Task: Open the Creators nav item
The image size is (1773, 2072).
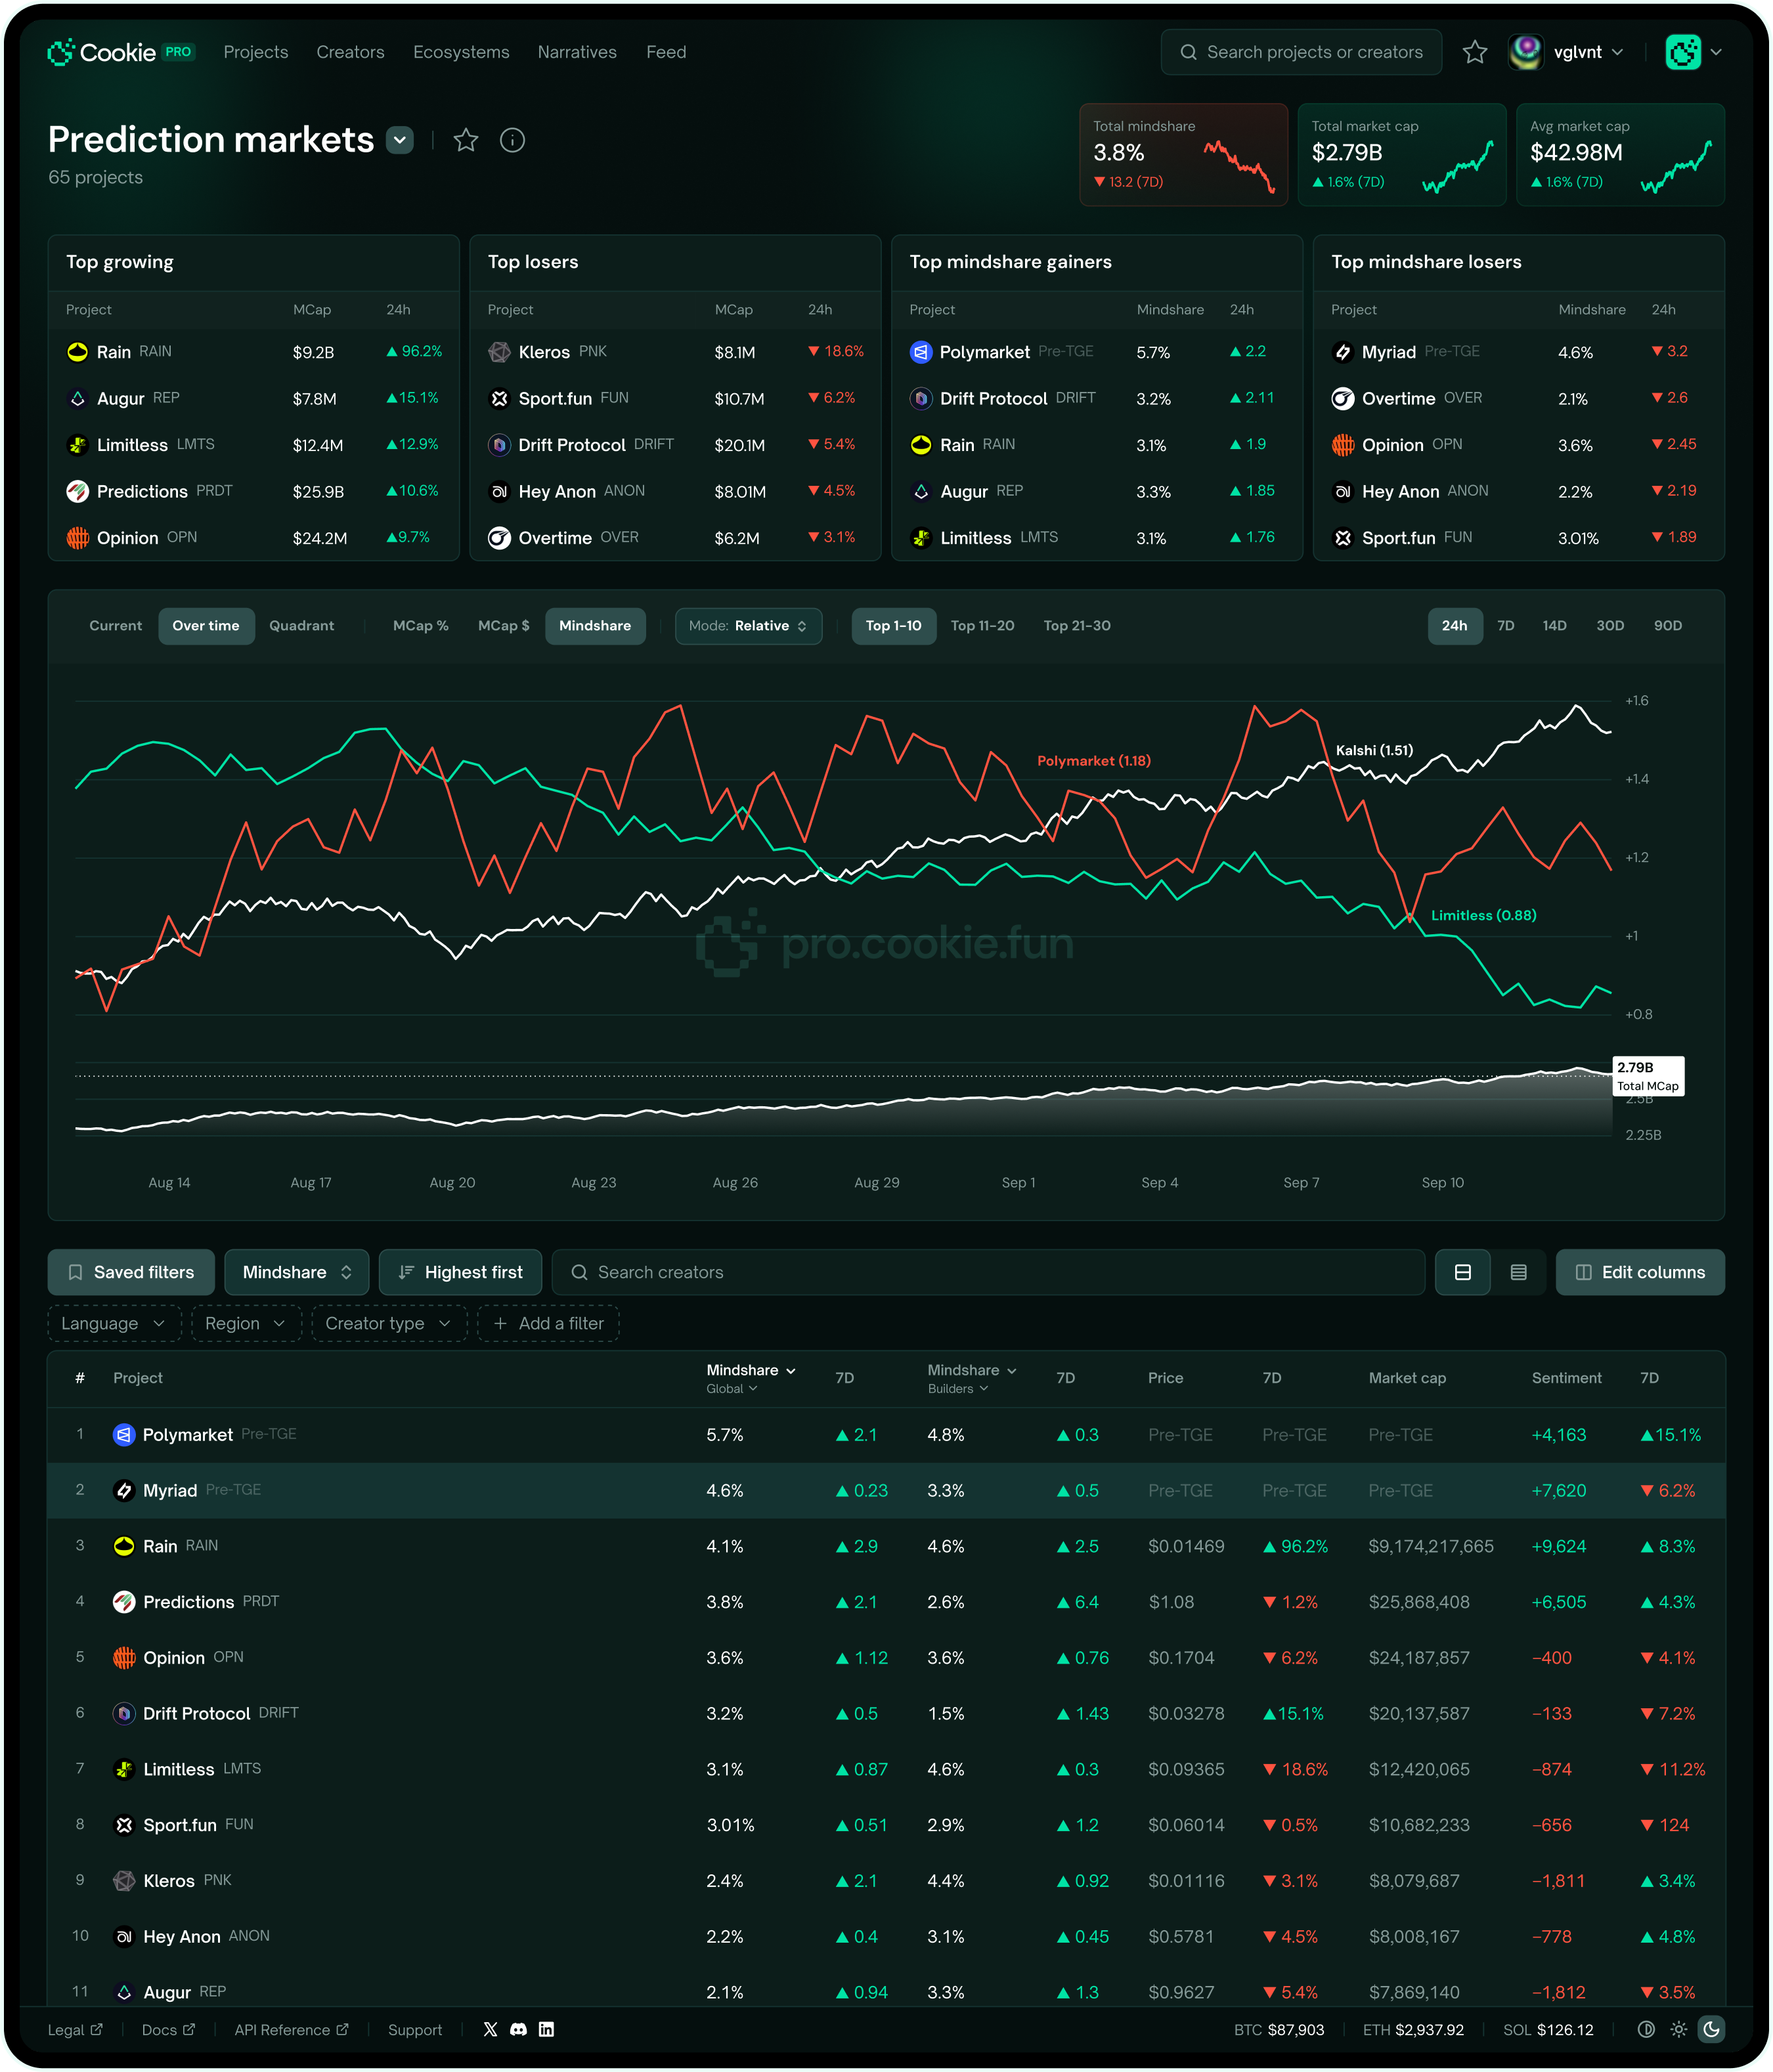Action: [350, 52]
